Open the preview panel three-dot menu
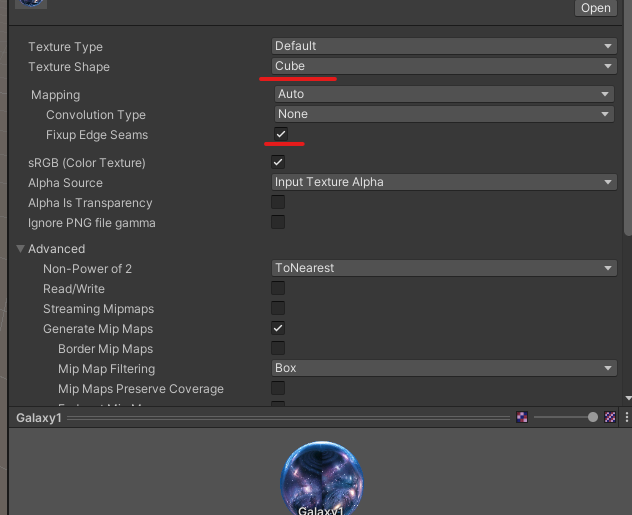This screenshot has height=515, width=632. (626, 417)
